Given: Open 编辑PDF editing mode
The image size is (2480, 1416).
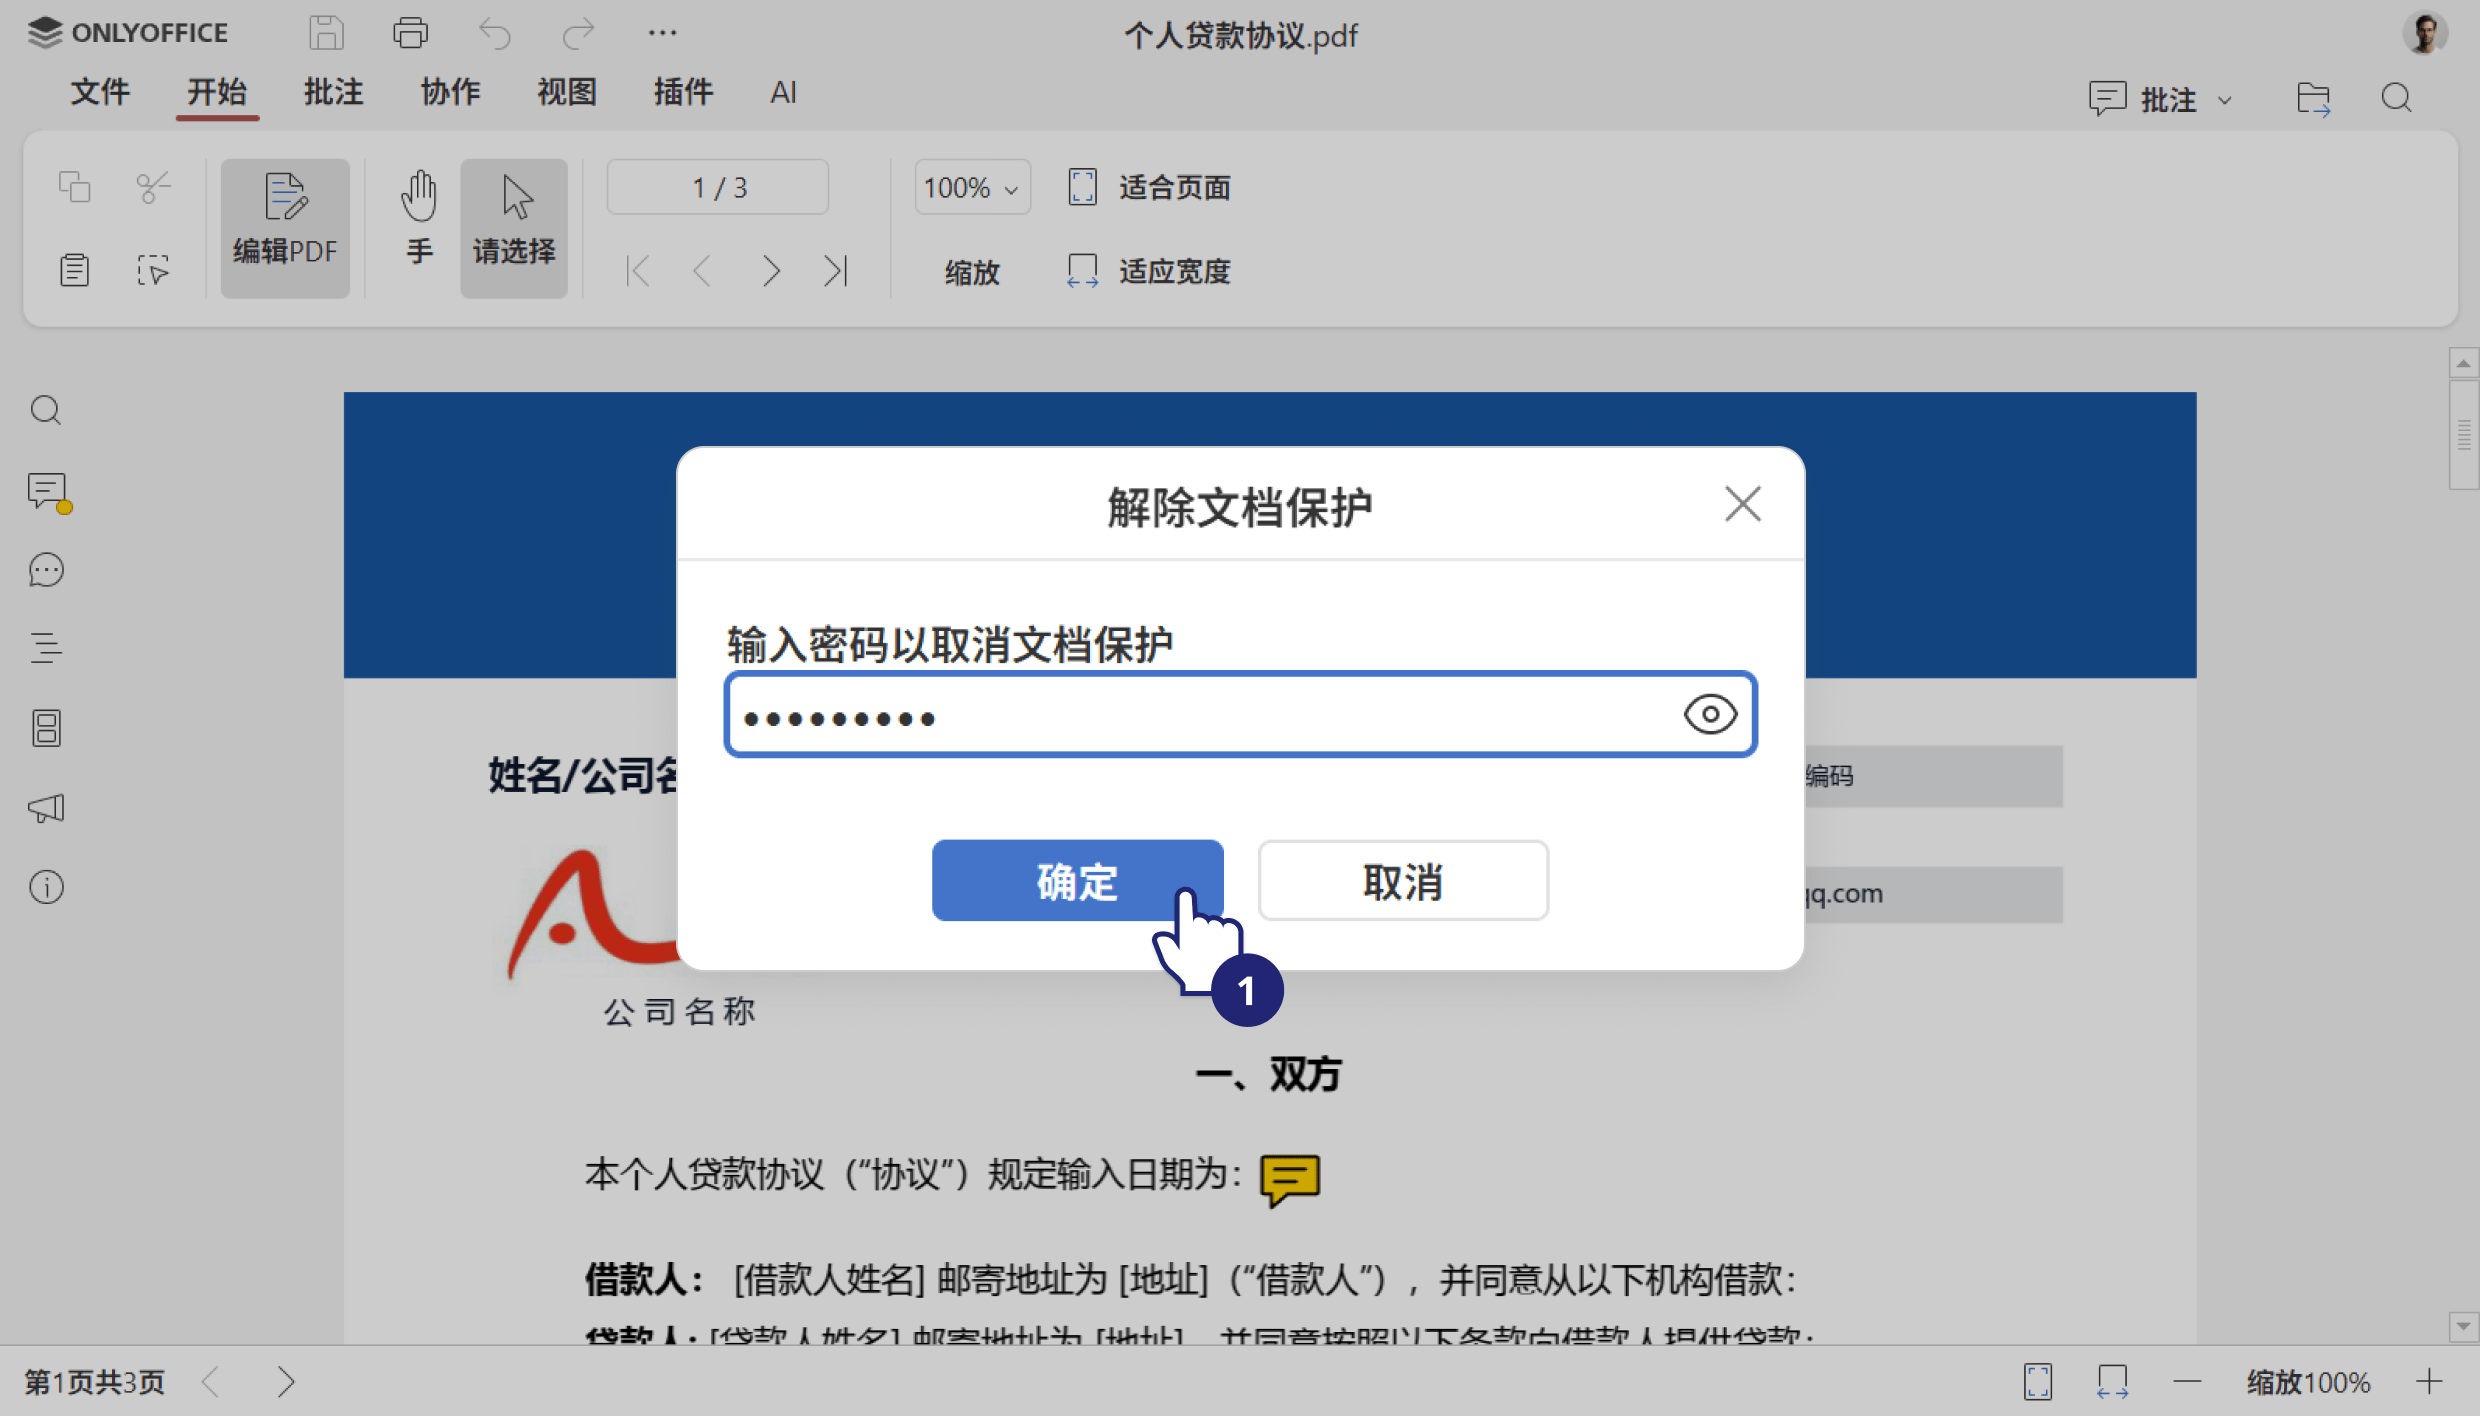Looking at the screenshot, I should pos(285,225).
